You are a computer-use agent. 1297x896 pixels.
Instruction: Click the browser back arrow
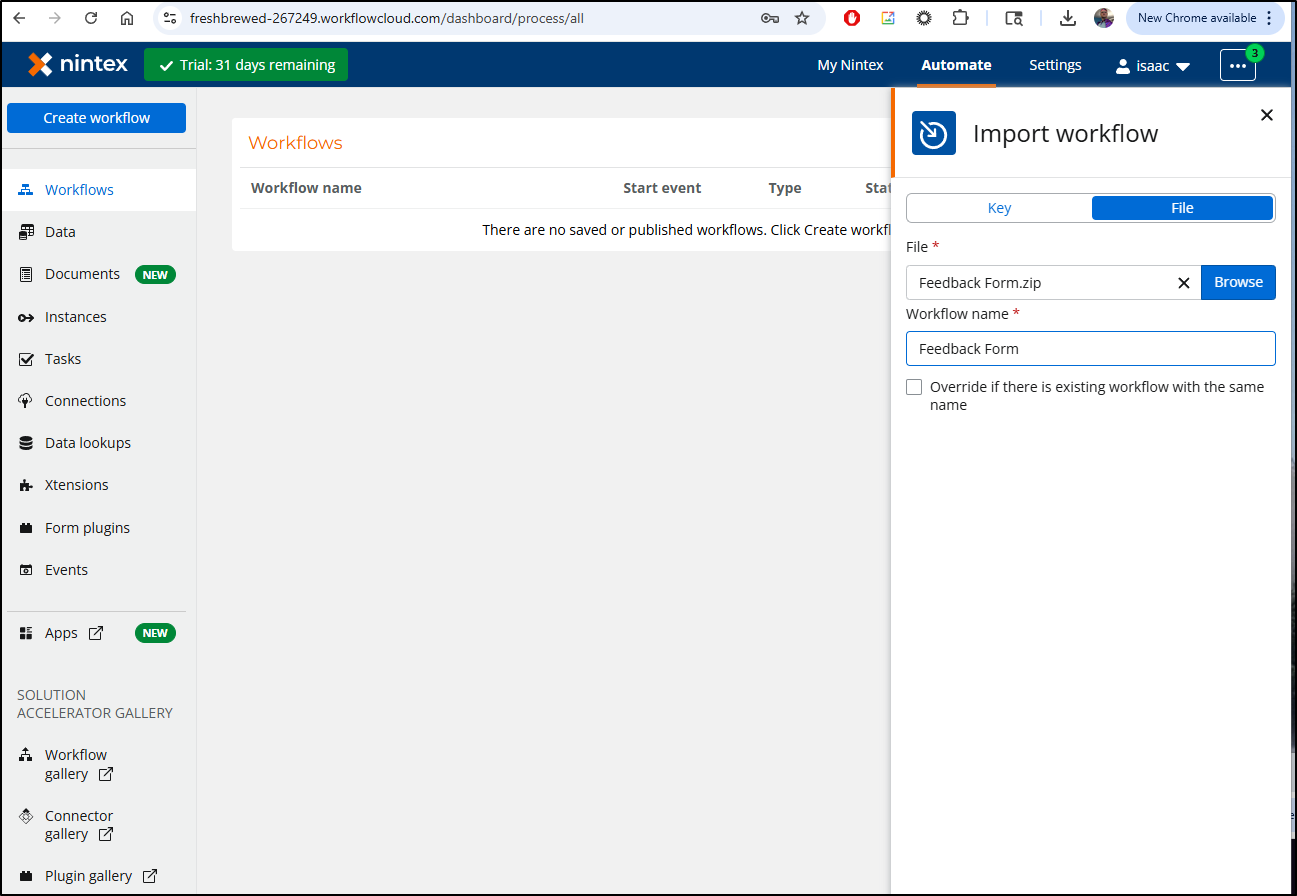(x=19, y=18)
